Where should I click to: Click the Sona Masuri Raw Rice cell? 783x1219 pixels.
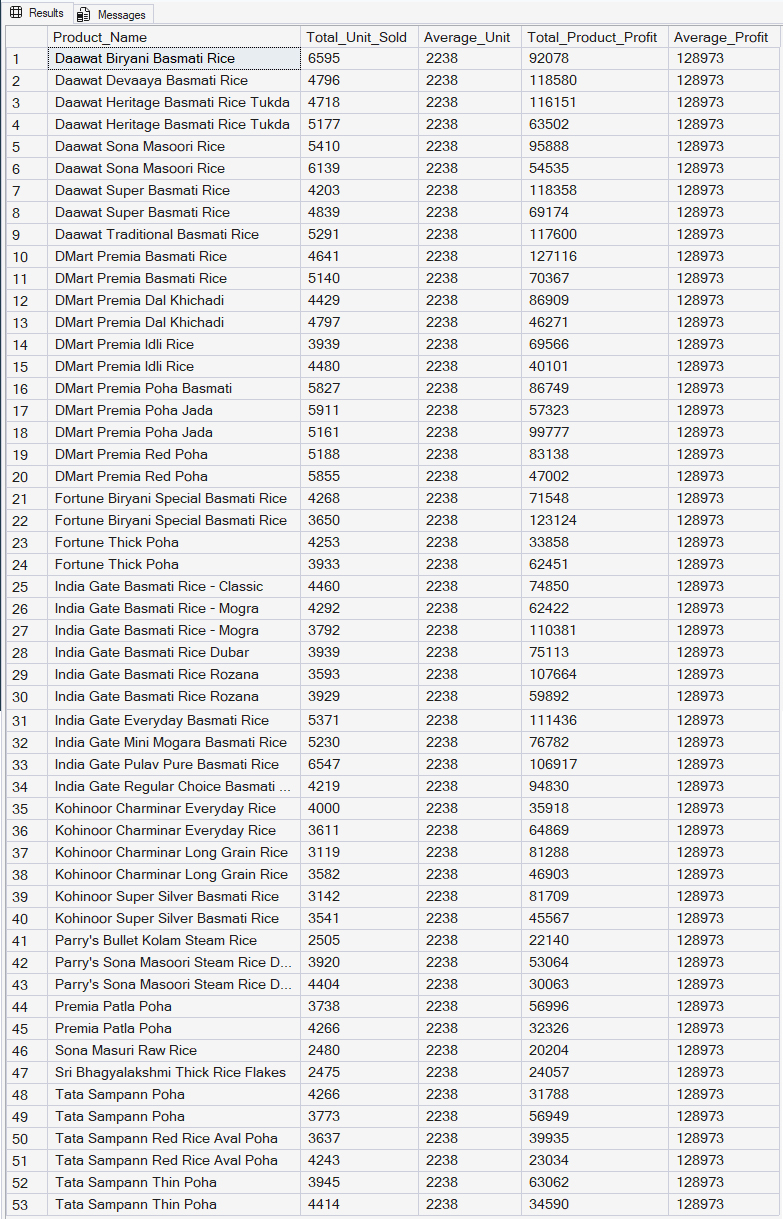coord(173,1050)
